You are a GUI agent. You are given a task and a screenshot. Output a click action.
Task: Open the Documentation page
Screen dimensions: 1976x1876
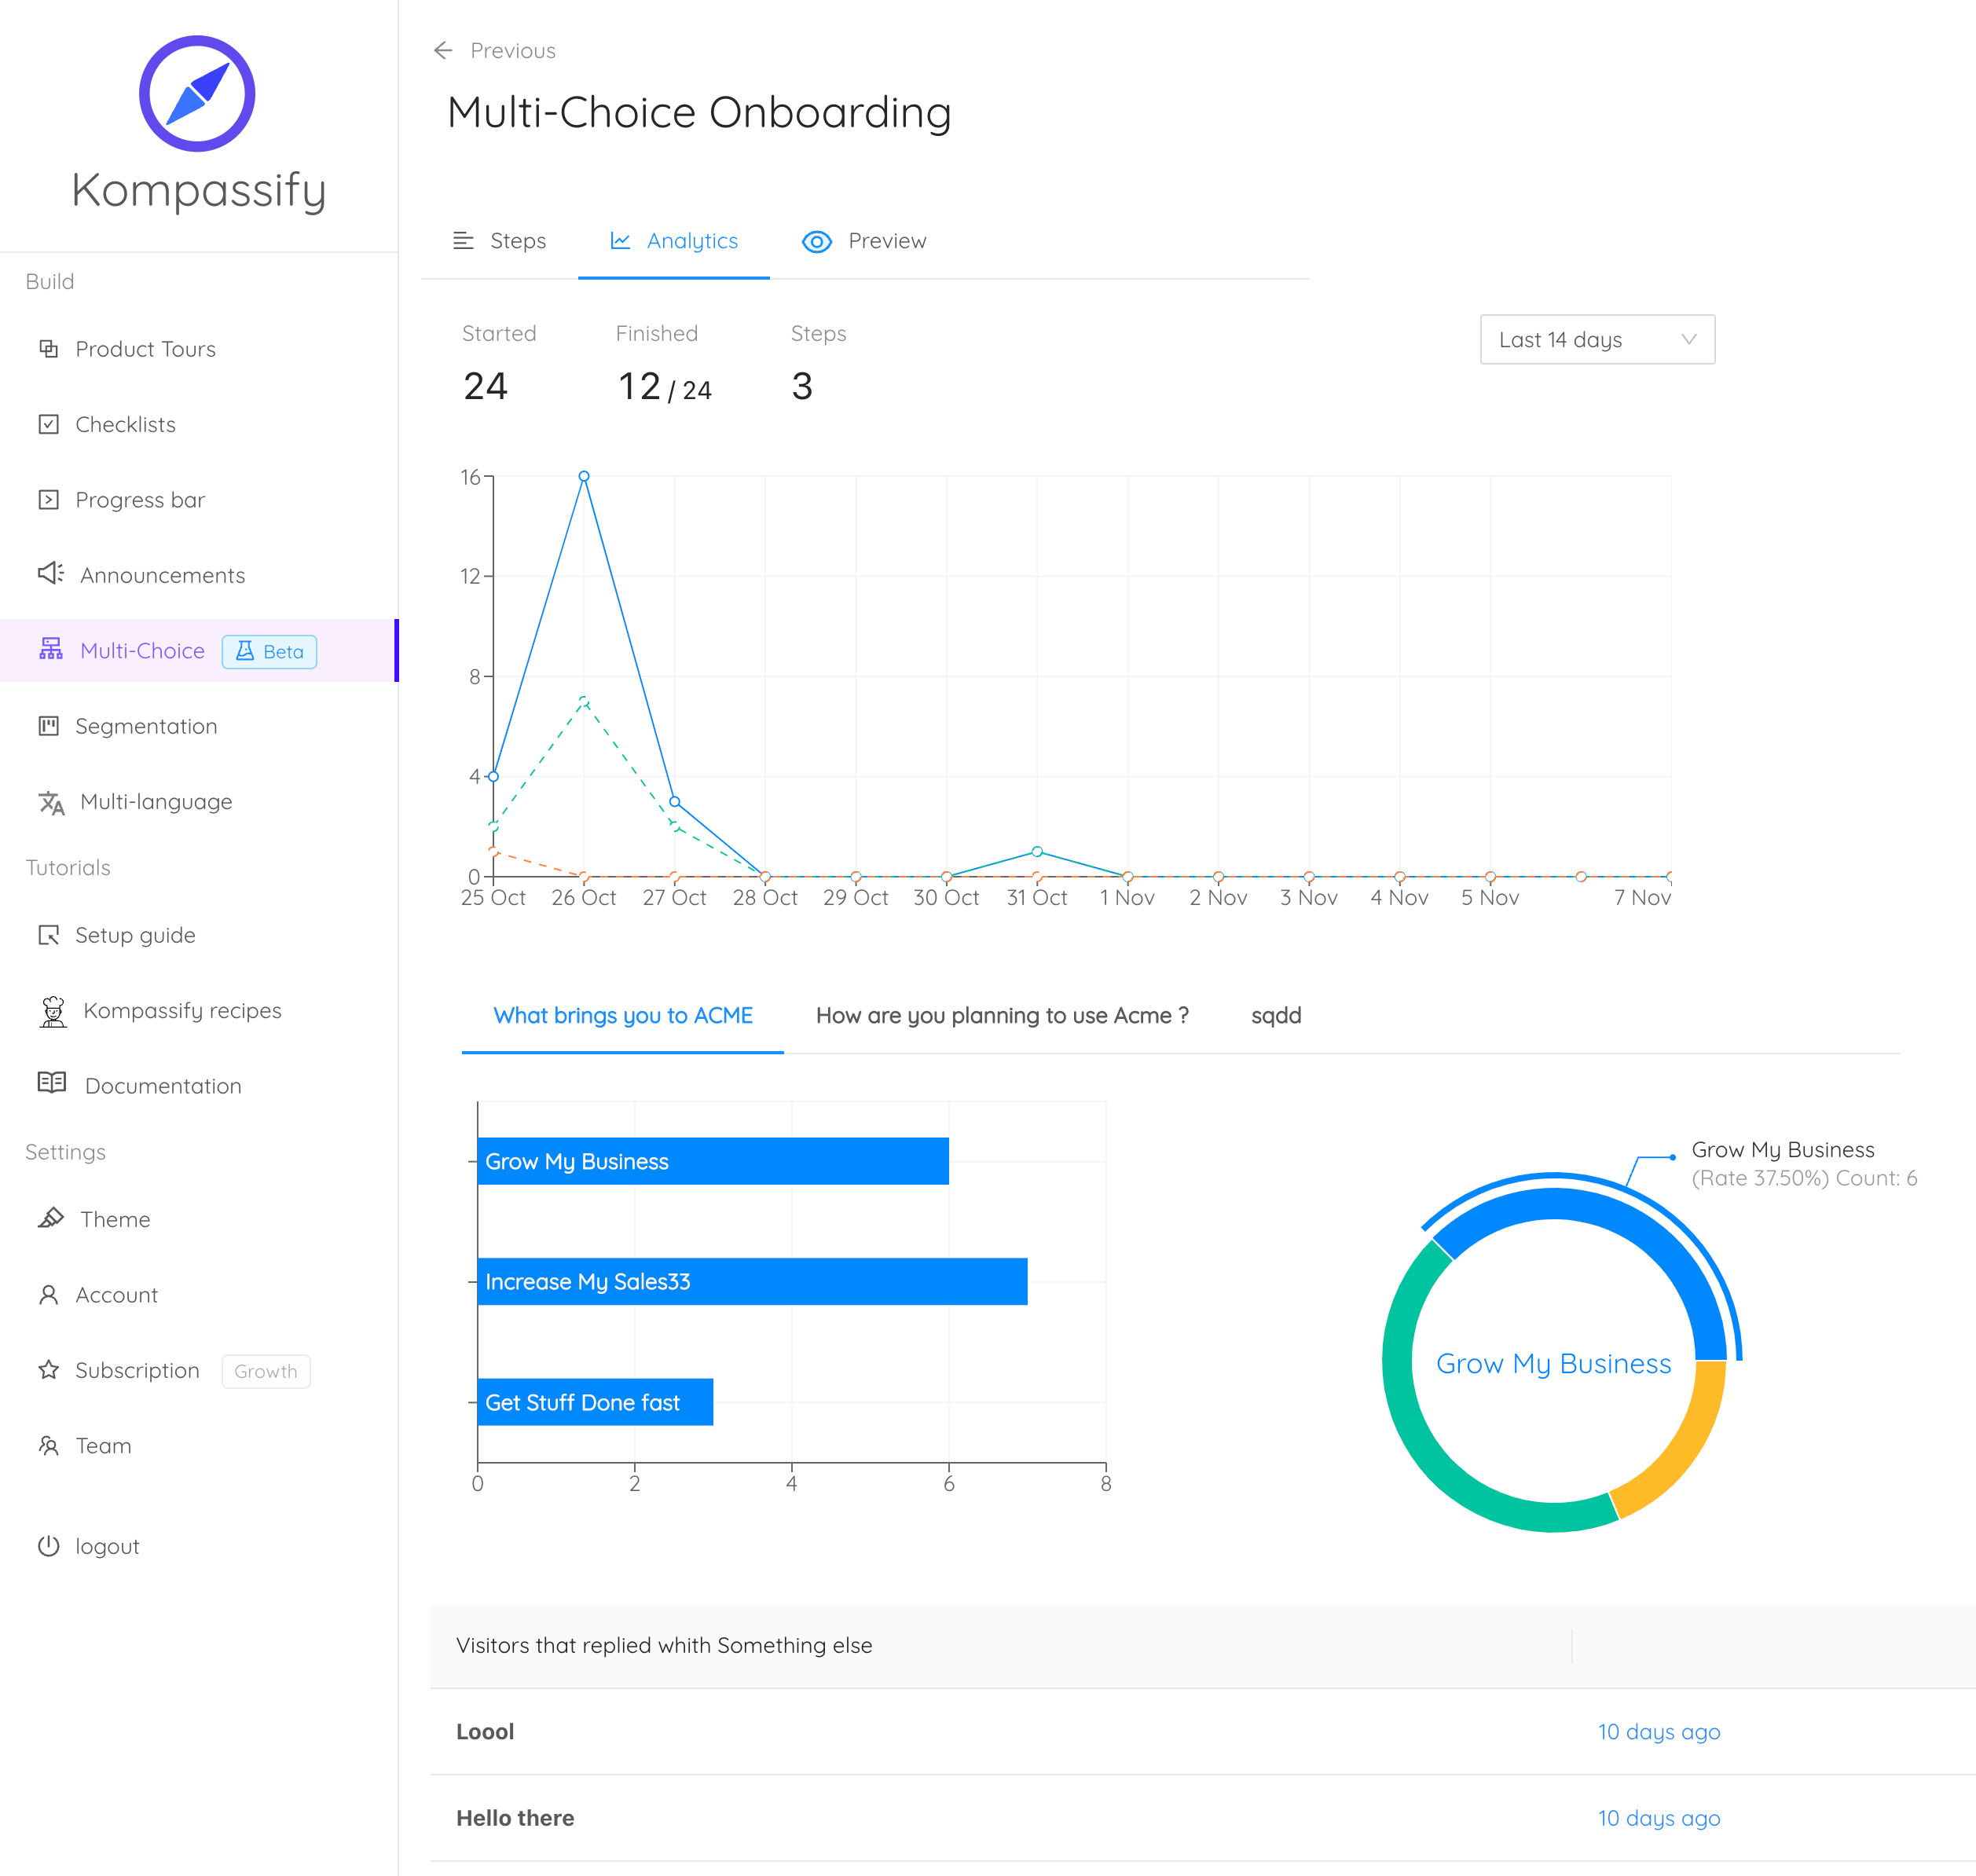(163, 1085)
